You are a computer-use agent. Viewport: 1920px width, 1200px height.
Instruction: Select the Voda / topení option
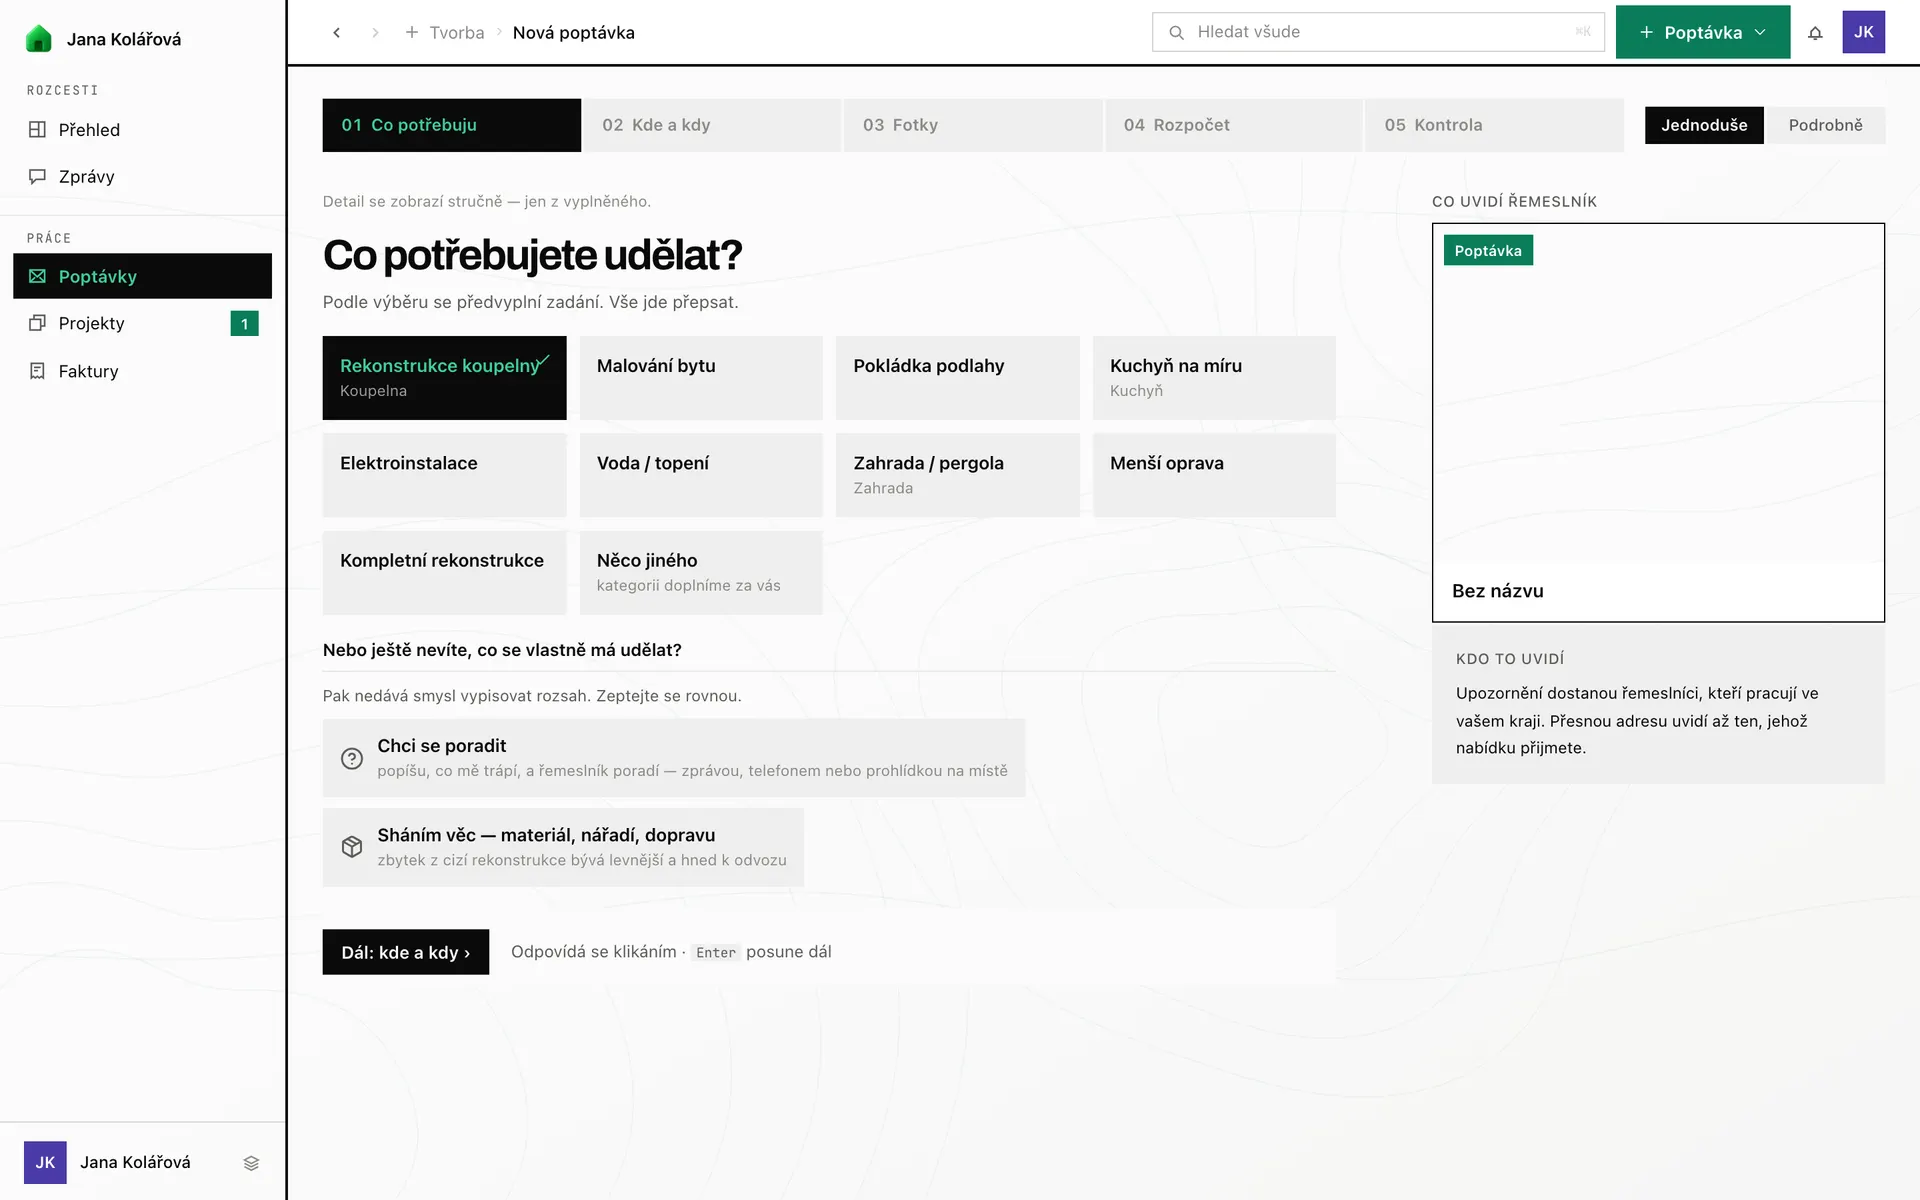point(701,475)
